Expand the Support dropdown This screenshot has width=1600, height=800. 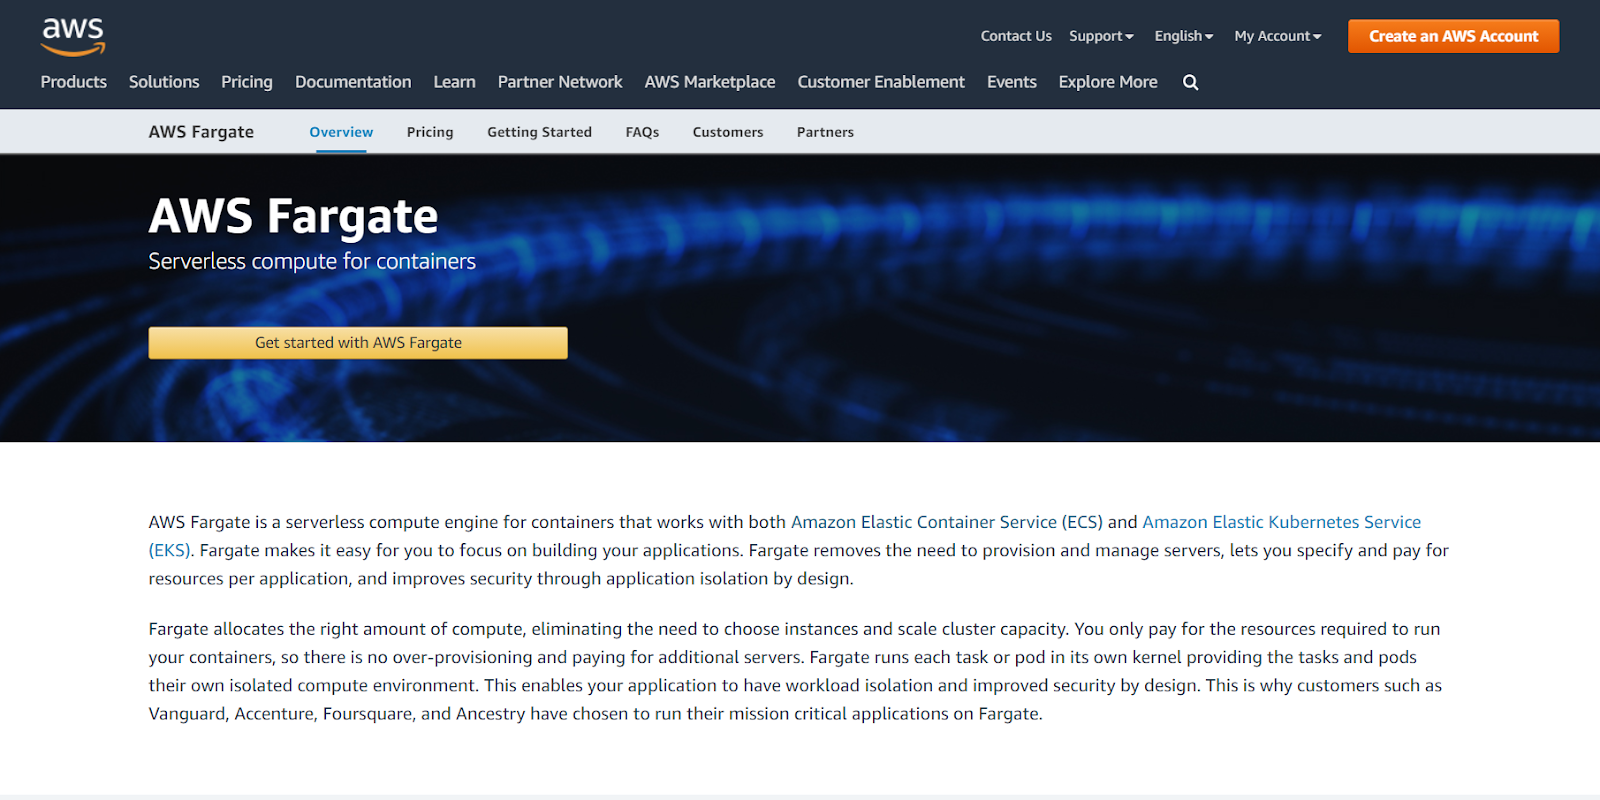pyautogui.click(x=1101, y=36)
